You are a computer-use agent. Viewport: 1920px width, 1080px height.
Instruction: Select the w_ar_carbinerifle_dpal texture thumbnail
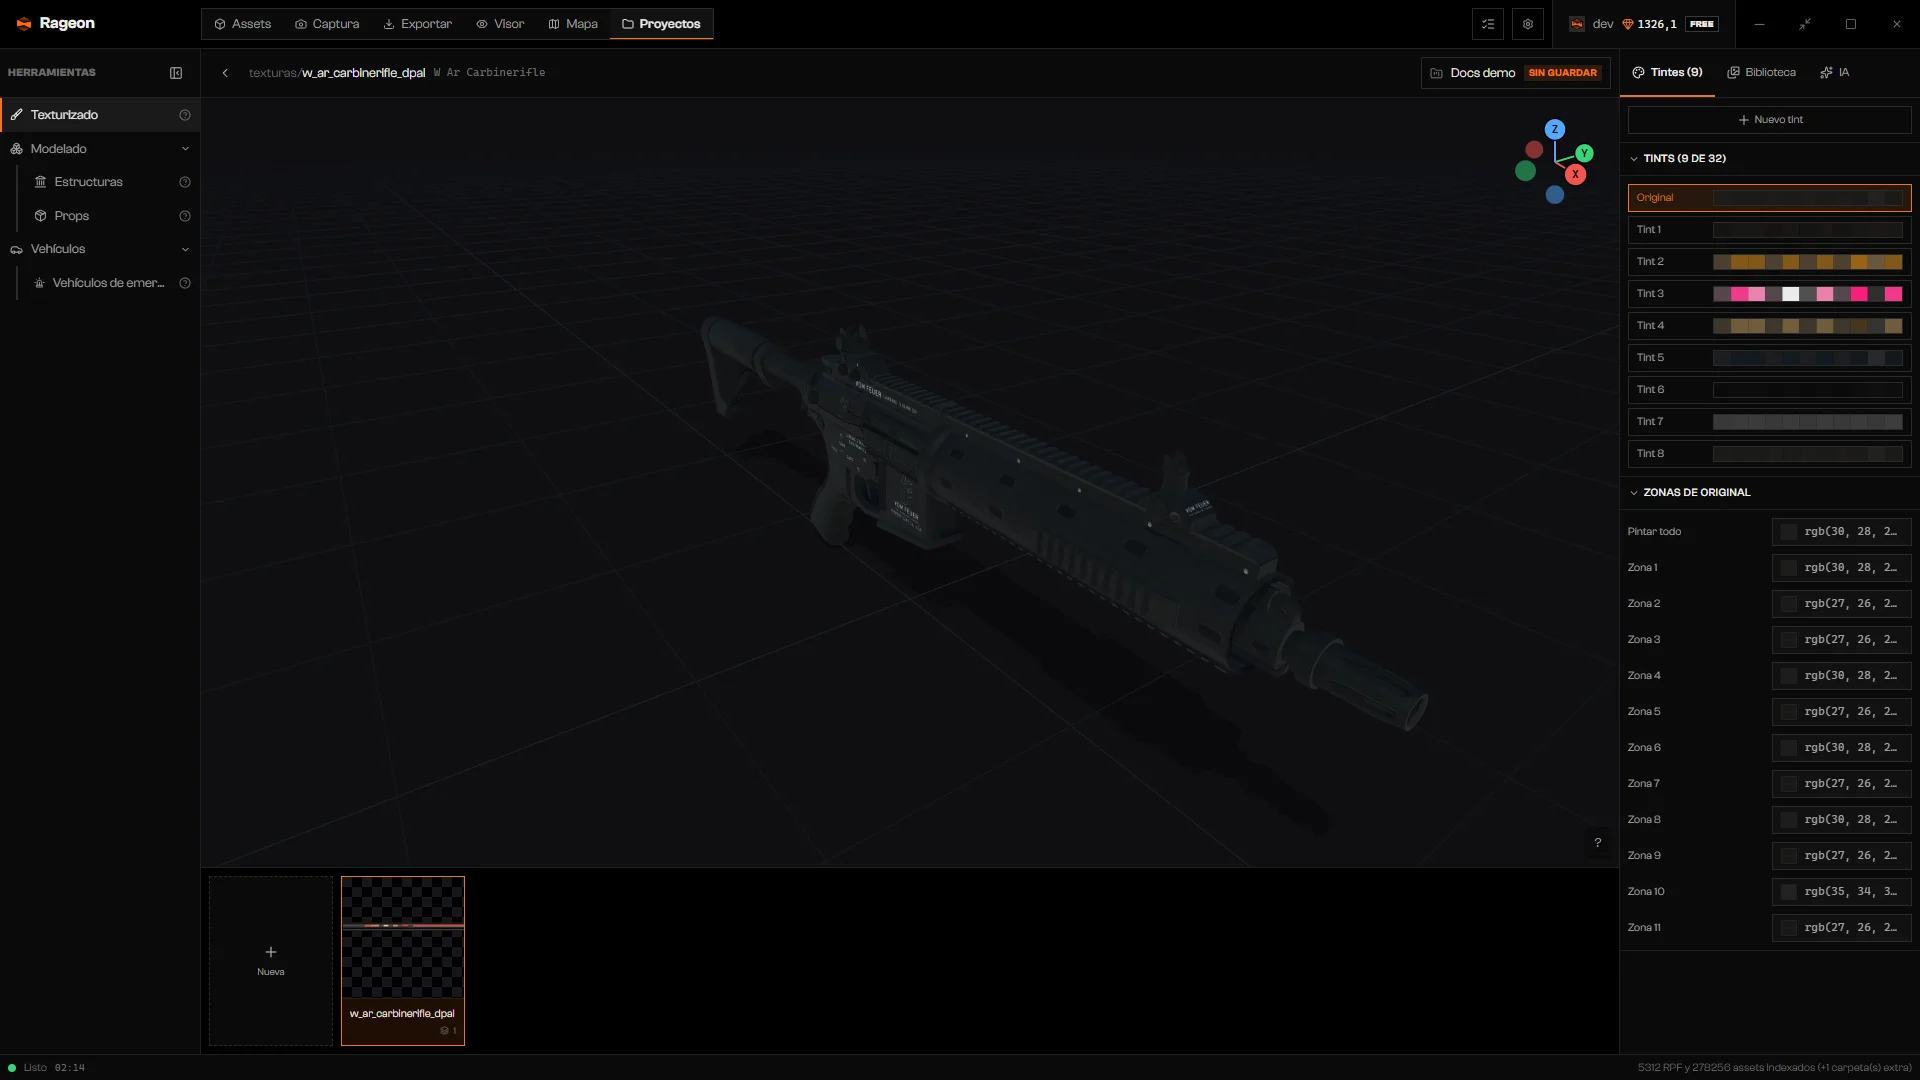pyautogui.click(x=403, y=961)
